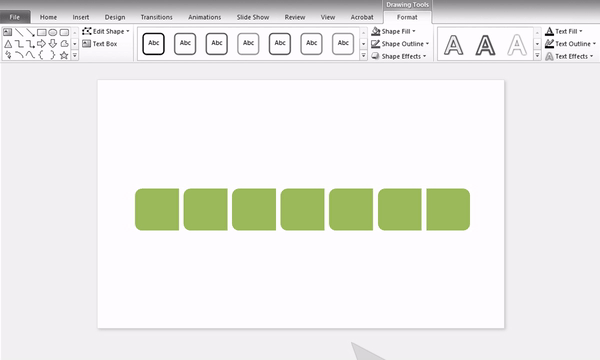This screenshot has height=360, width=600.
Task: Switch to the Transitions tab
Action: click(157, 17)
